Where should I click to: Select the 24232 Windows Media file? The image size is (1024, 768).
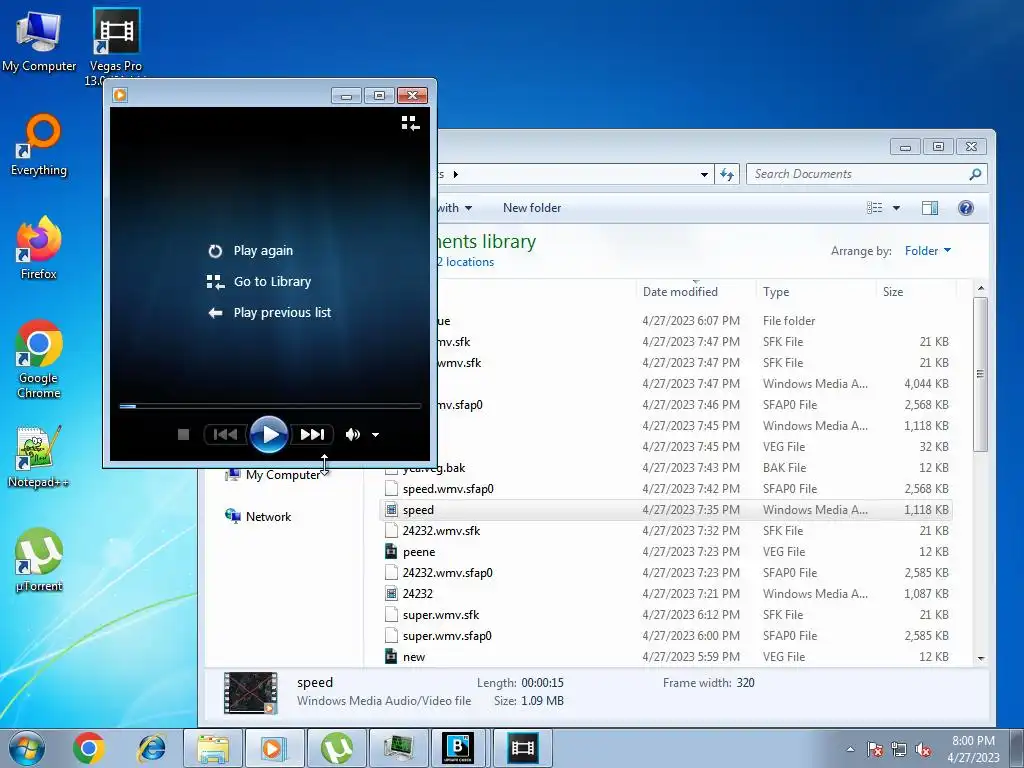point(409,594)
